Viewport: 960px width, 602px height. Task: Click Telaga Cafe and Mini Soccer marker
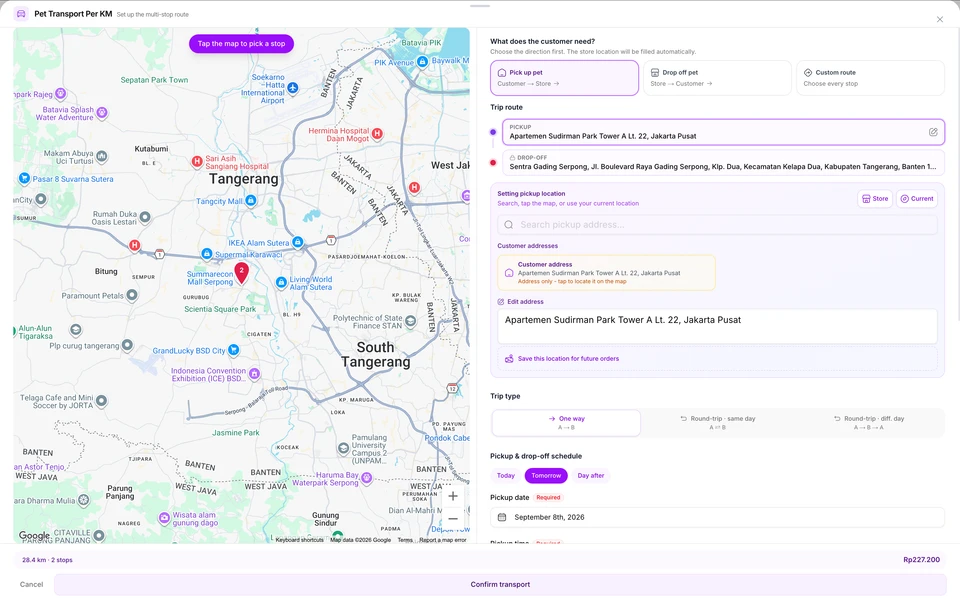pyautogui.click(x=102, y=401)
